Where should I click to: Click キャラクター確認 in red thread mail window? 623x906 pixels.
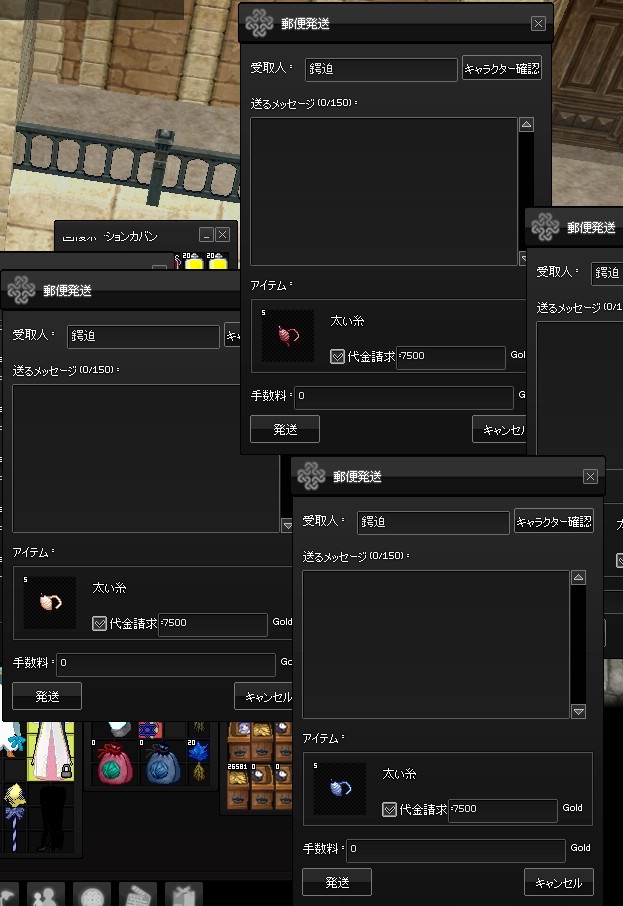pos(502,68)
